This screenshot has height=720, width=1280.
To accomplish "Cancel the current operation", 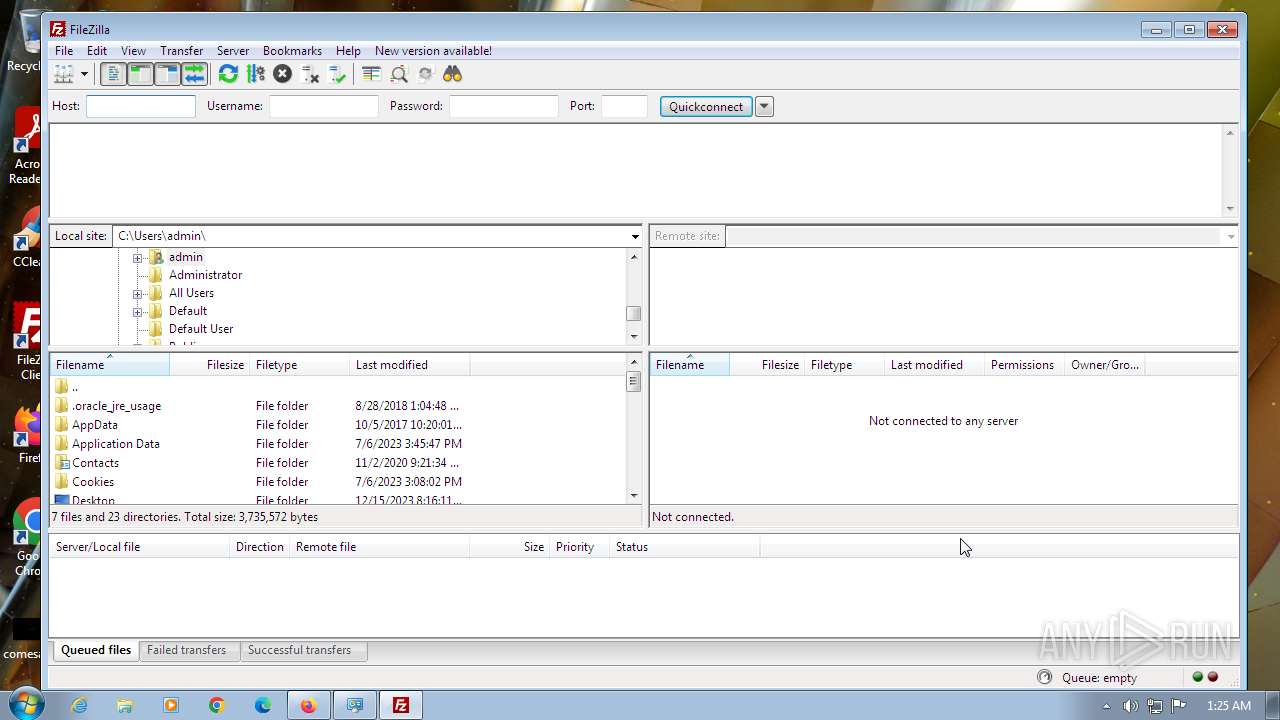I will pos(283,74).
